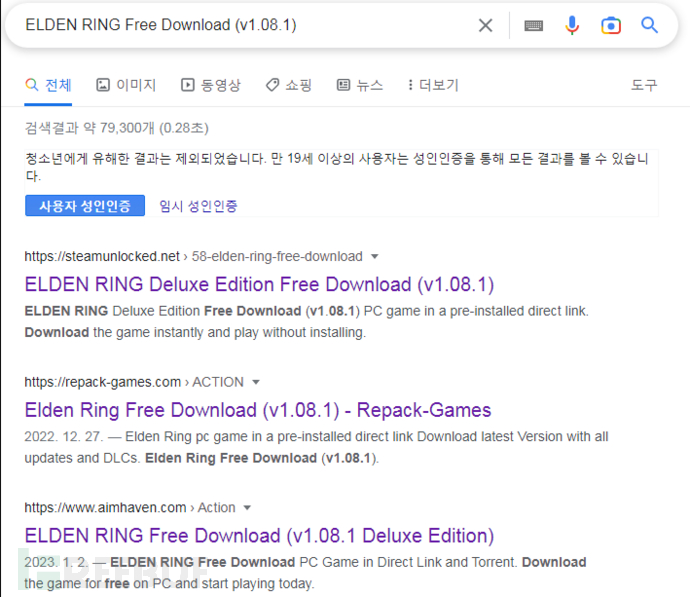
Task: Open the 더보기 (More) menu
Action: [x=433, y=85]
